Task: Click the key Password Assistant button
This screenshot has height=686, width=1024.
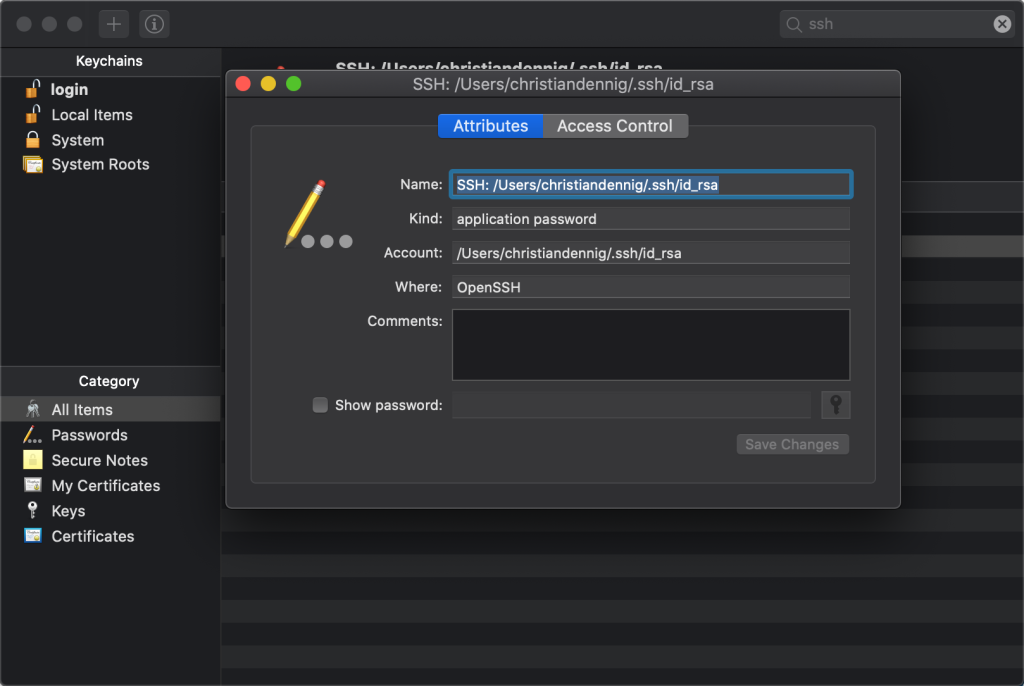Action: tap(835, 405)
